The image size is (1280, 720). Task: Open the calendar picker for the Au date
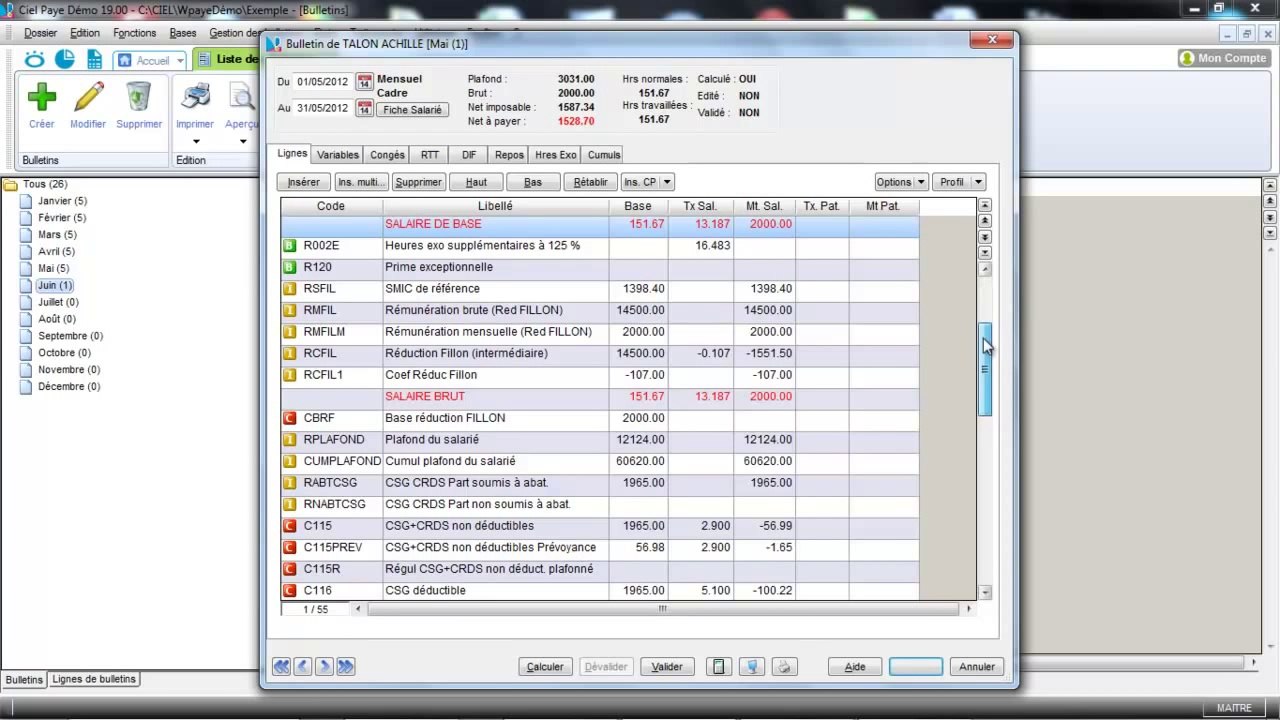(x=364, y=108)
